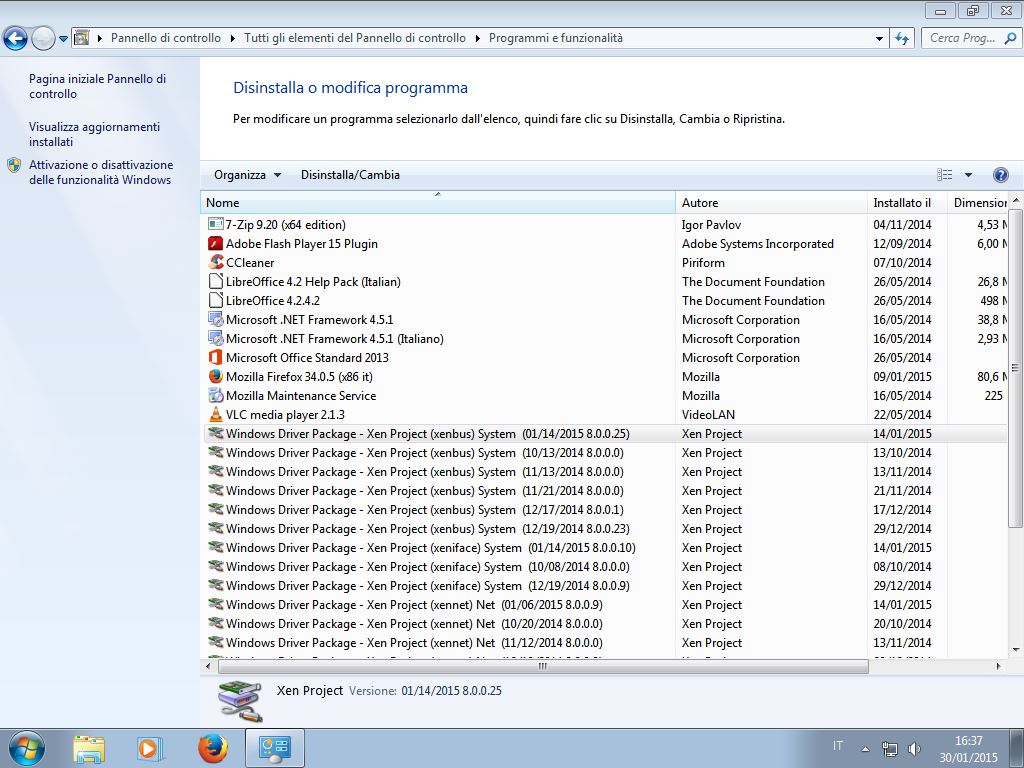Viewport: 1024px width, 768px height.
Task: Sort by the Installato il column
Action: [901, 203]
